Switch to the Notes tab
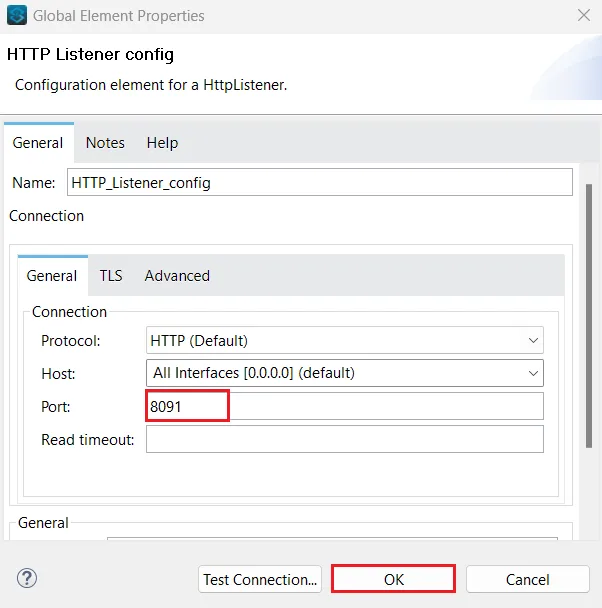This screenshot has width=602, height=608. (x=105, y=143)
